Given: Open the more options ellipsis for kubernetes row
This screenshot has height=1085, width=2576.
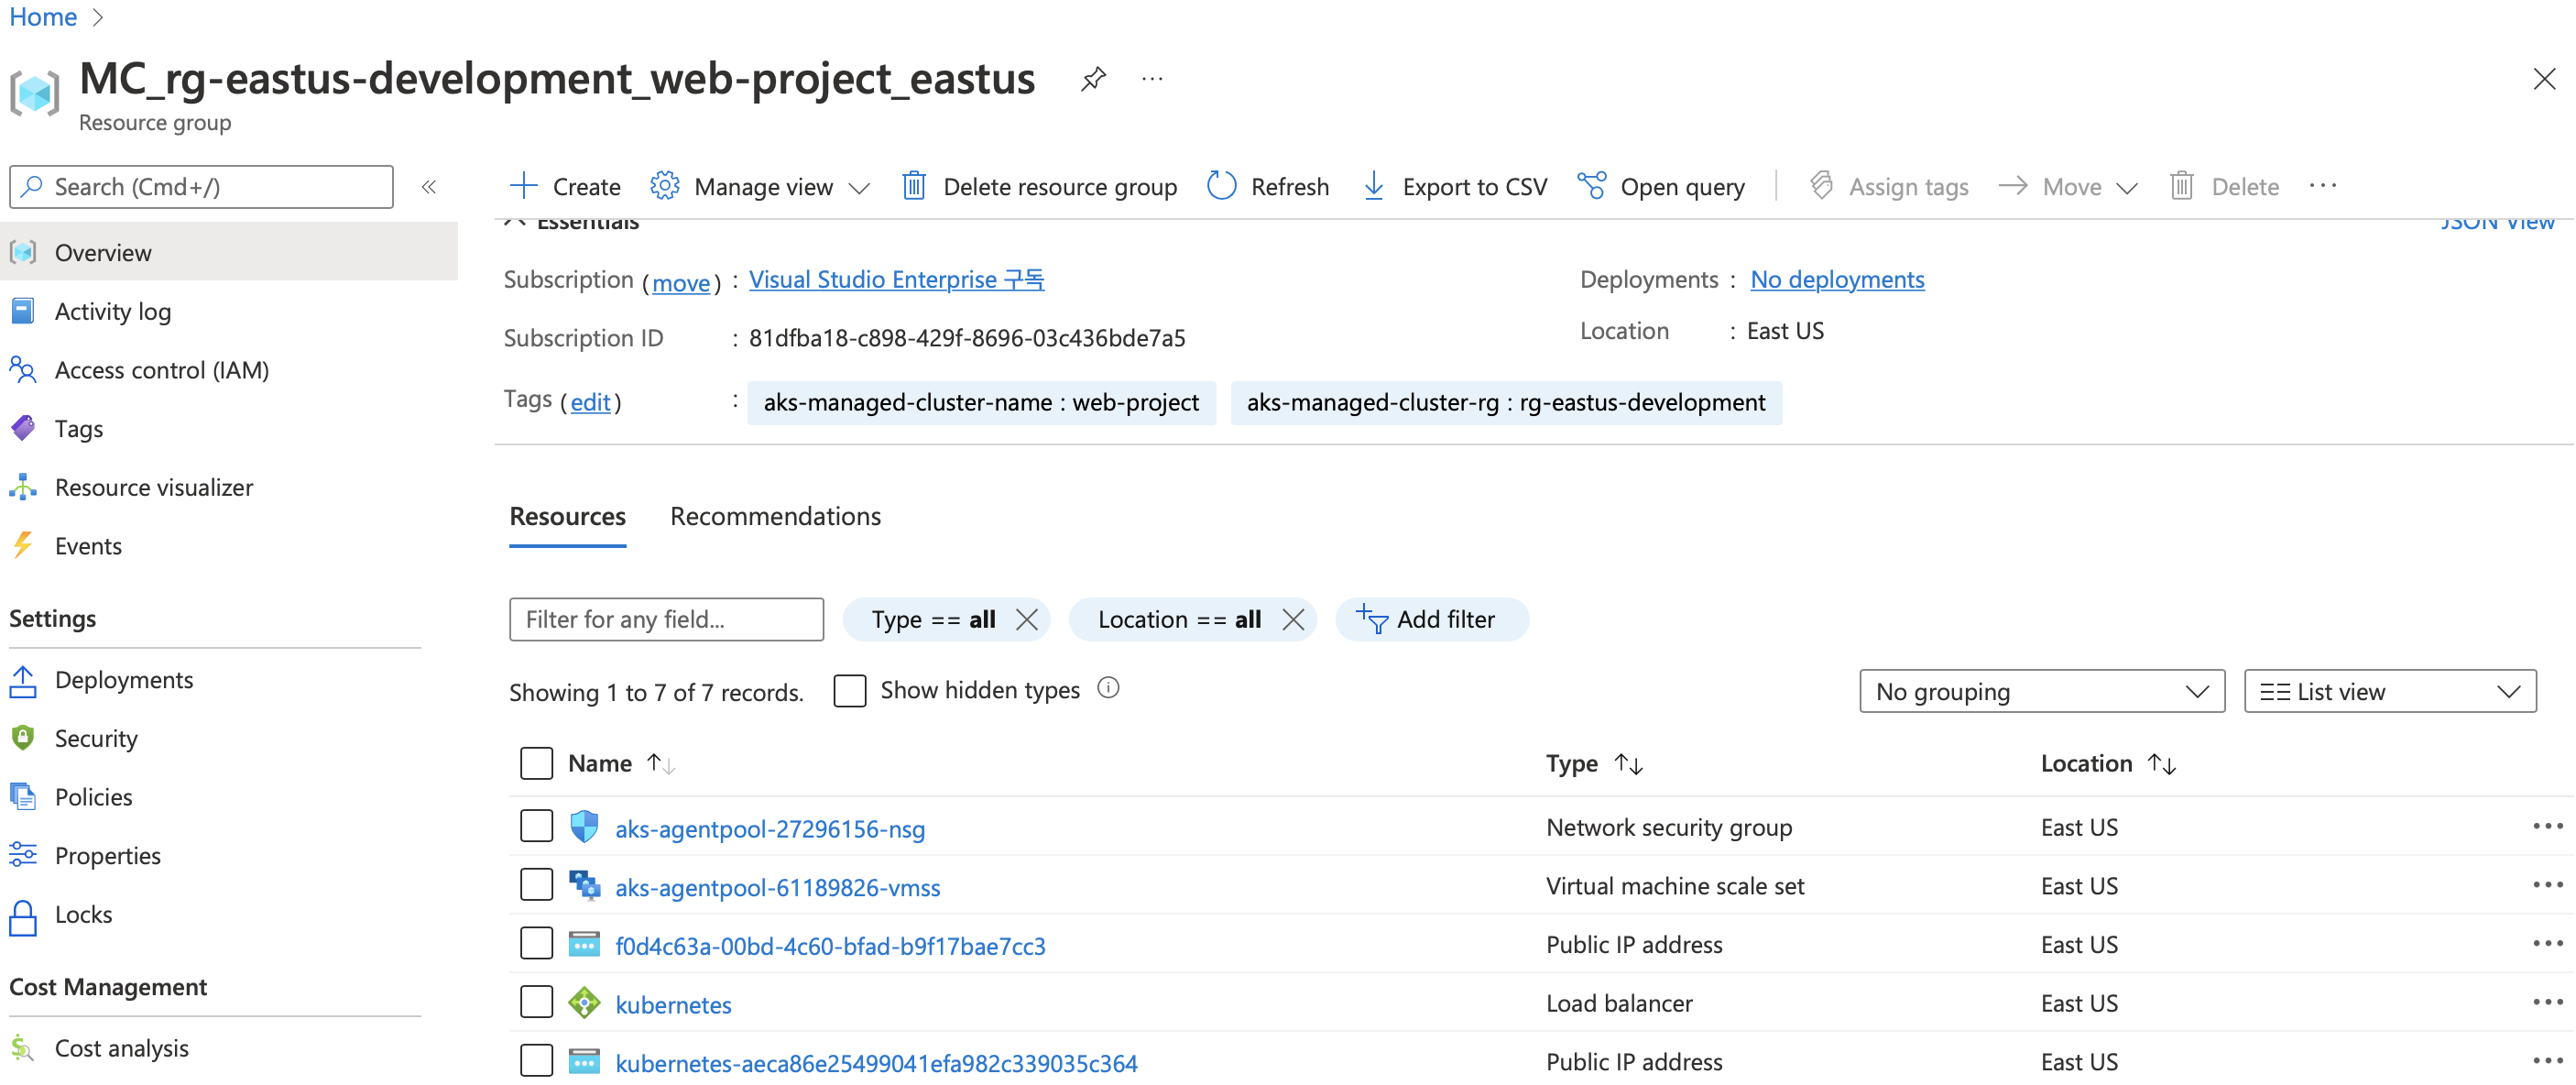Looking at the screenshot, I should tap(2546, 1003).
